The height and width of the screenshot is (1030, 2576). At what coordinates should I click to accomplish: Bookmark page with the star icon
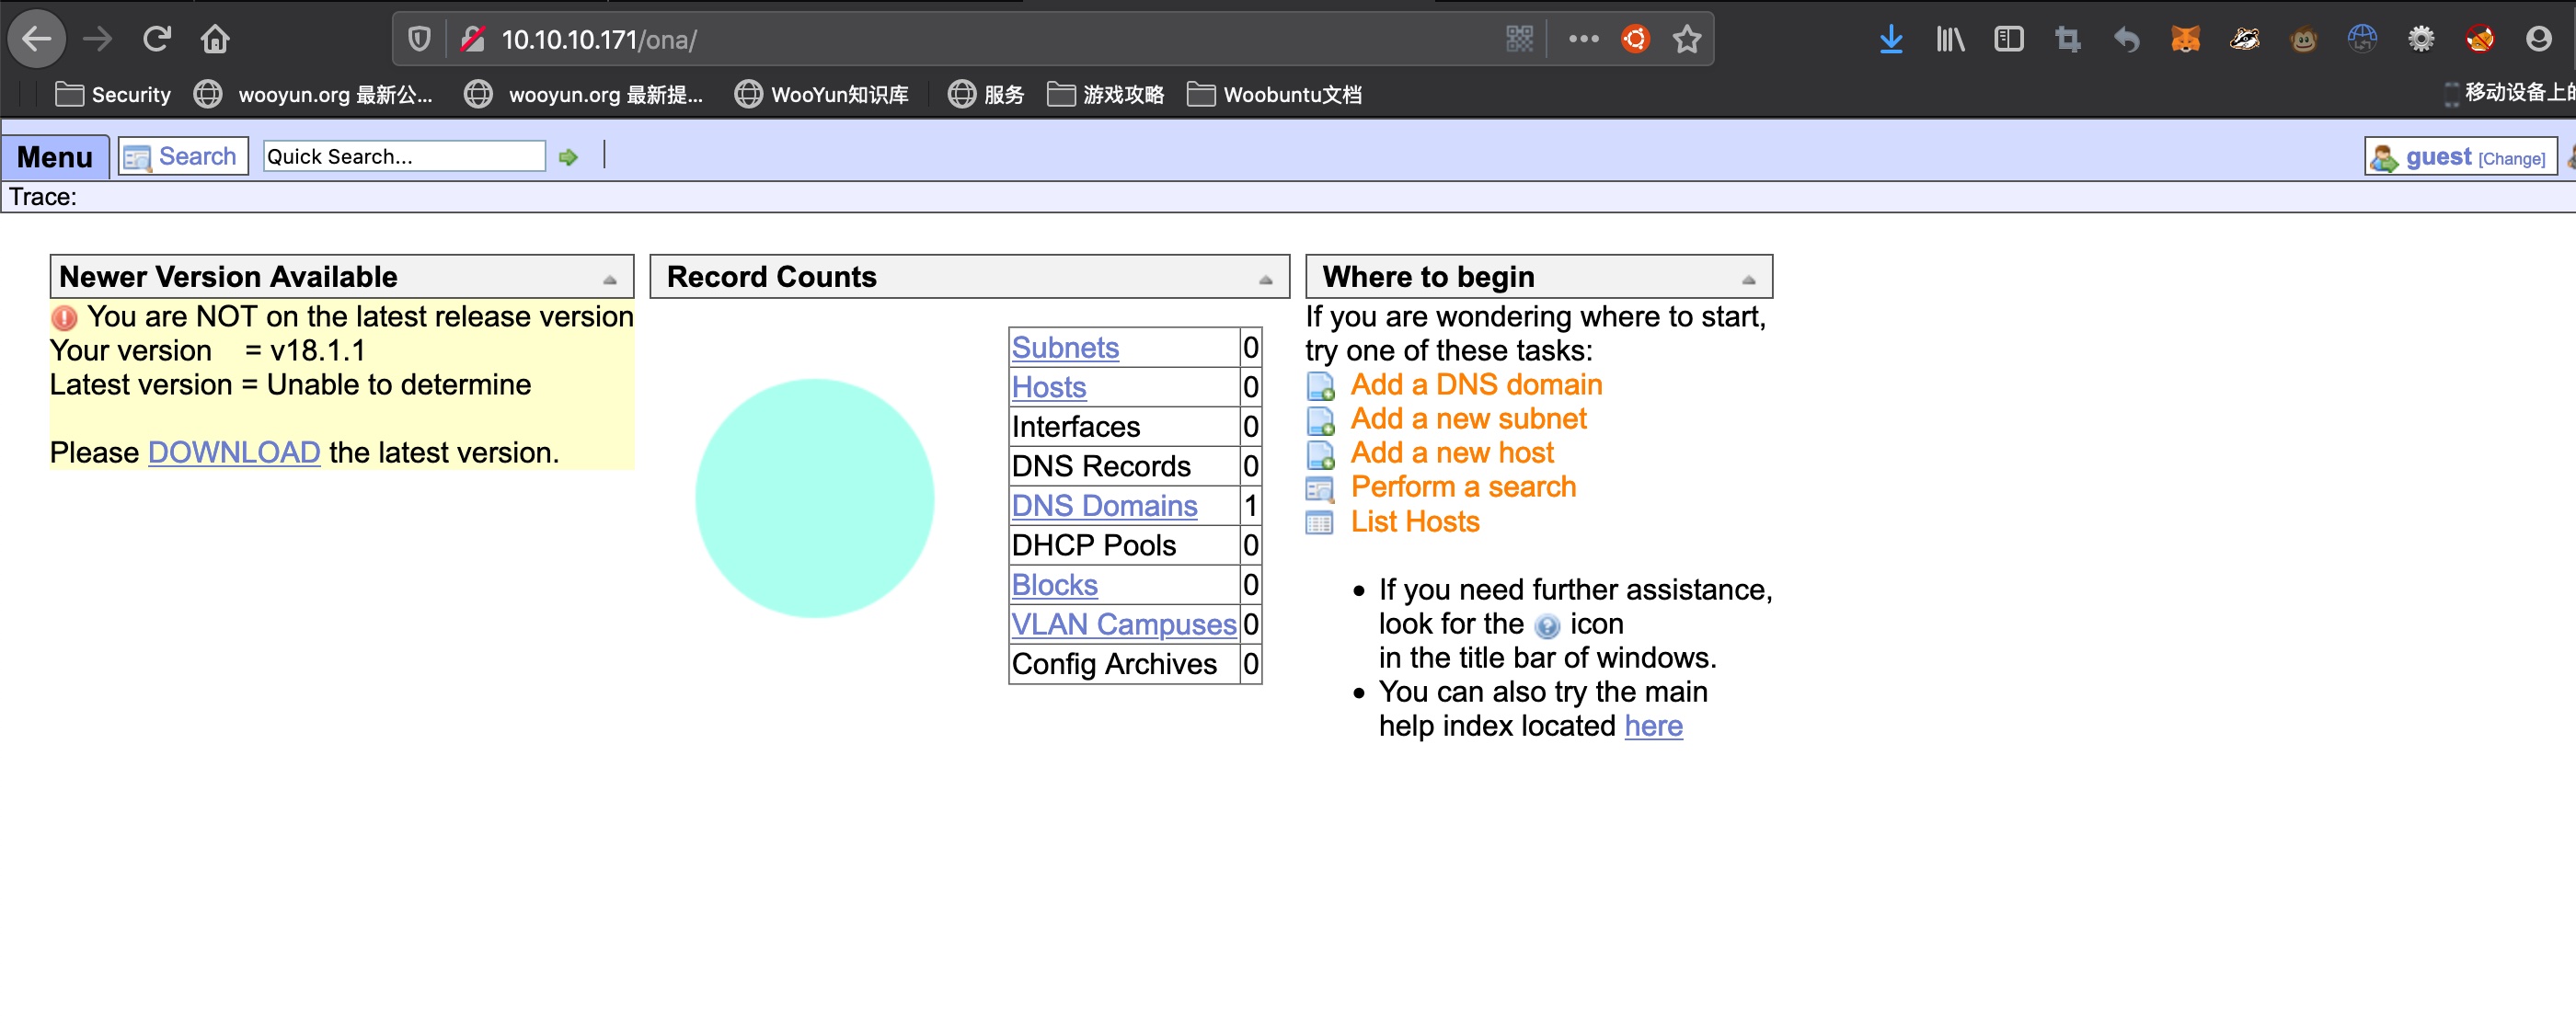pos(1687,40)
